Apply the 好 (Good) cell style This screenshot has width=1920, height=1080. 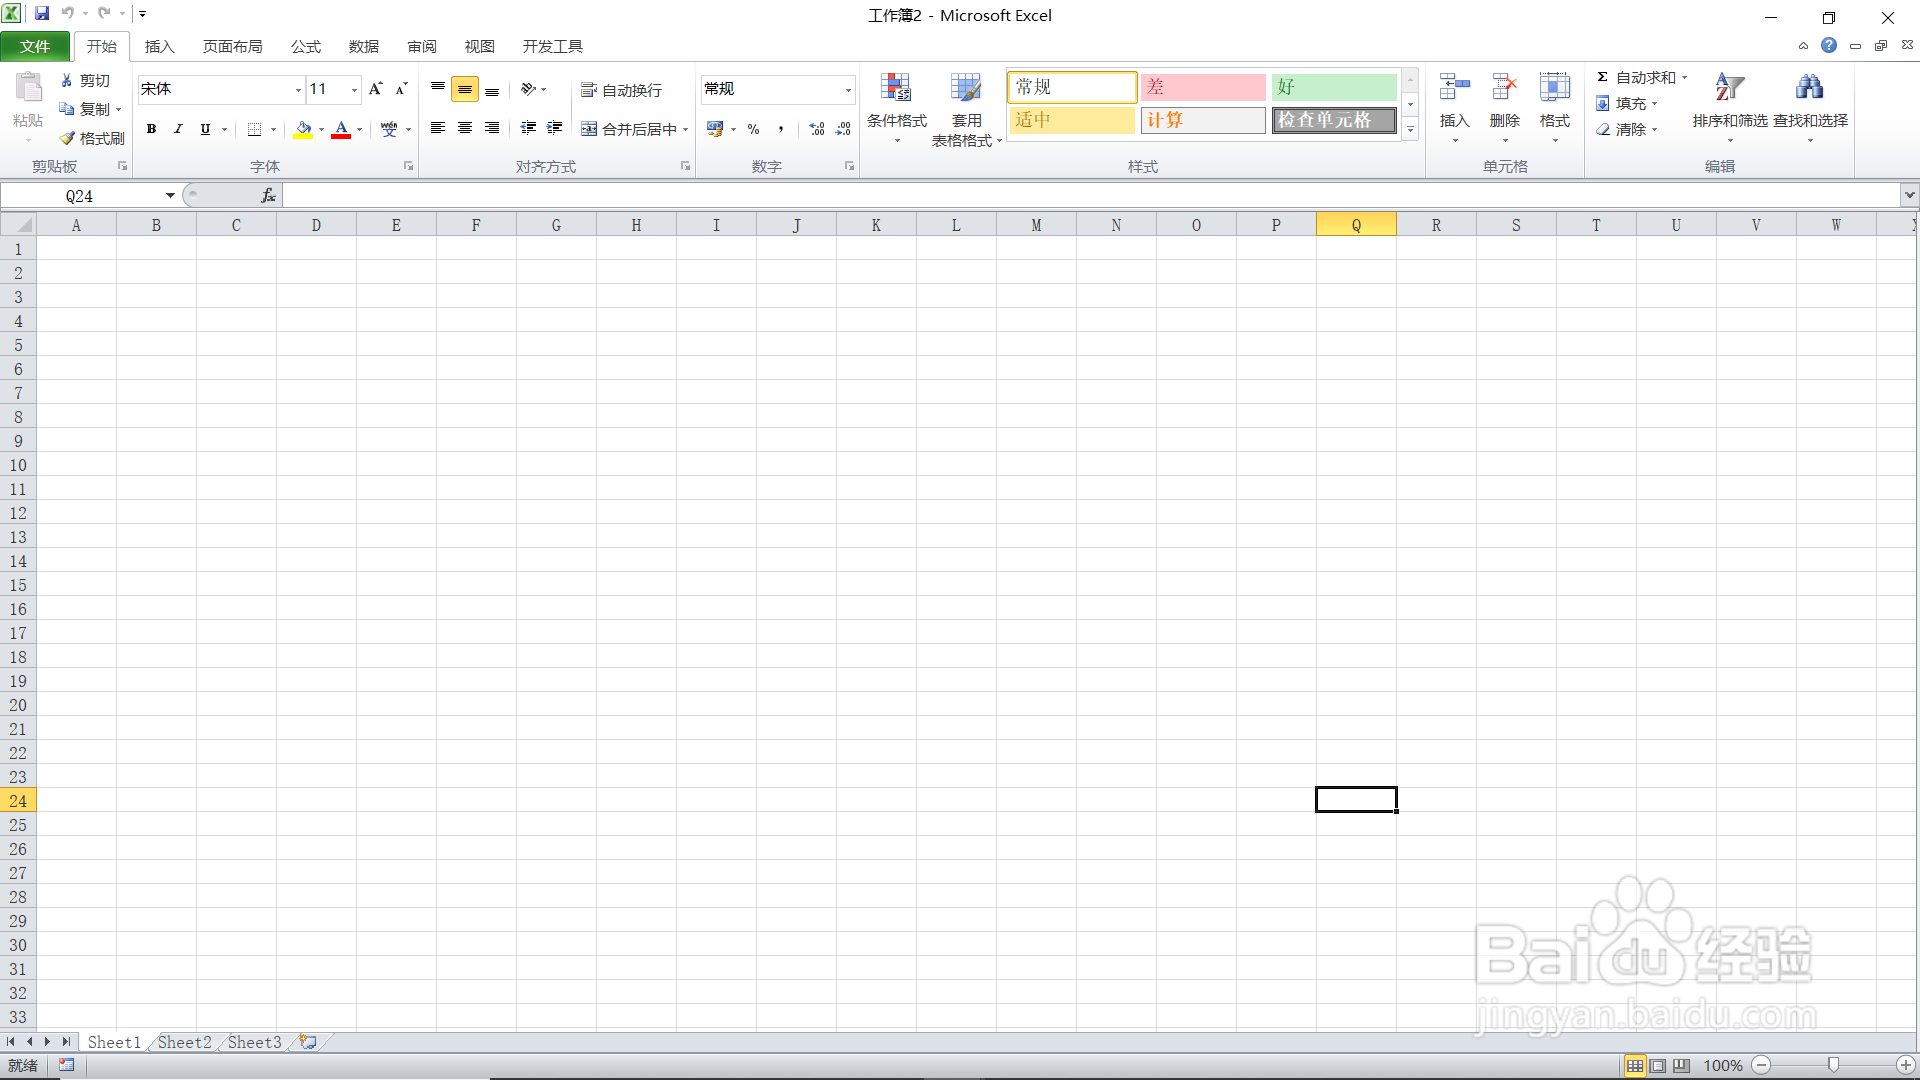pos(1333,87)
